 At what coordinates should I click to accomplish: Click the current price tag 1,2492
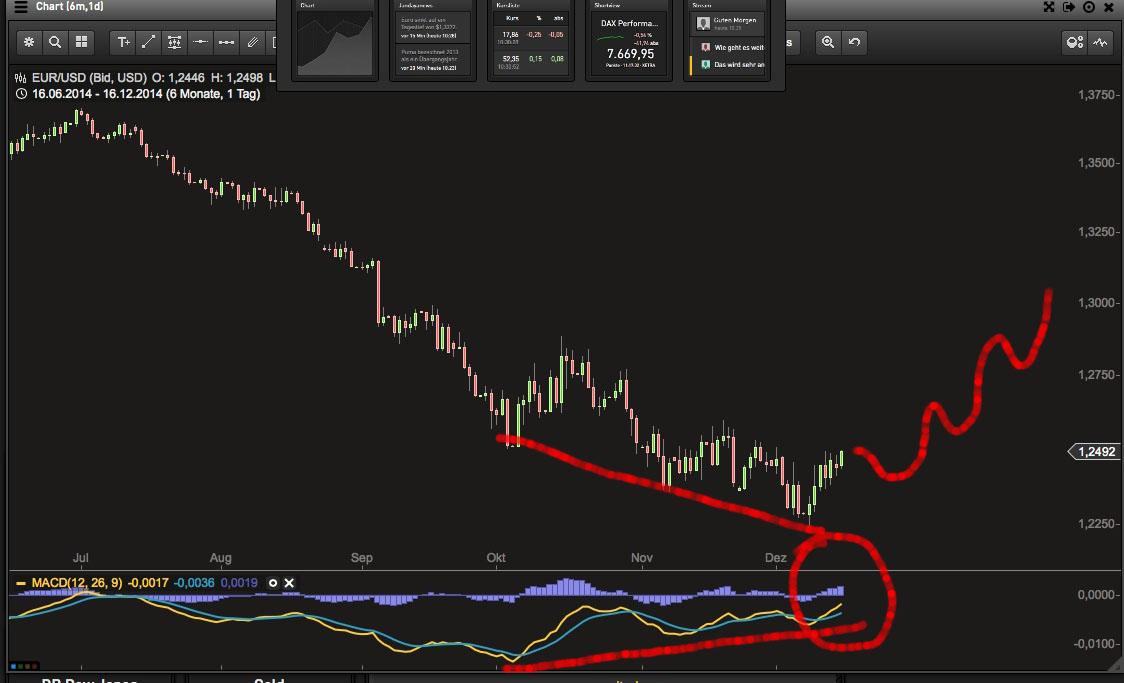(1094, 452)
